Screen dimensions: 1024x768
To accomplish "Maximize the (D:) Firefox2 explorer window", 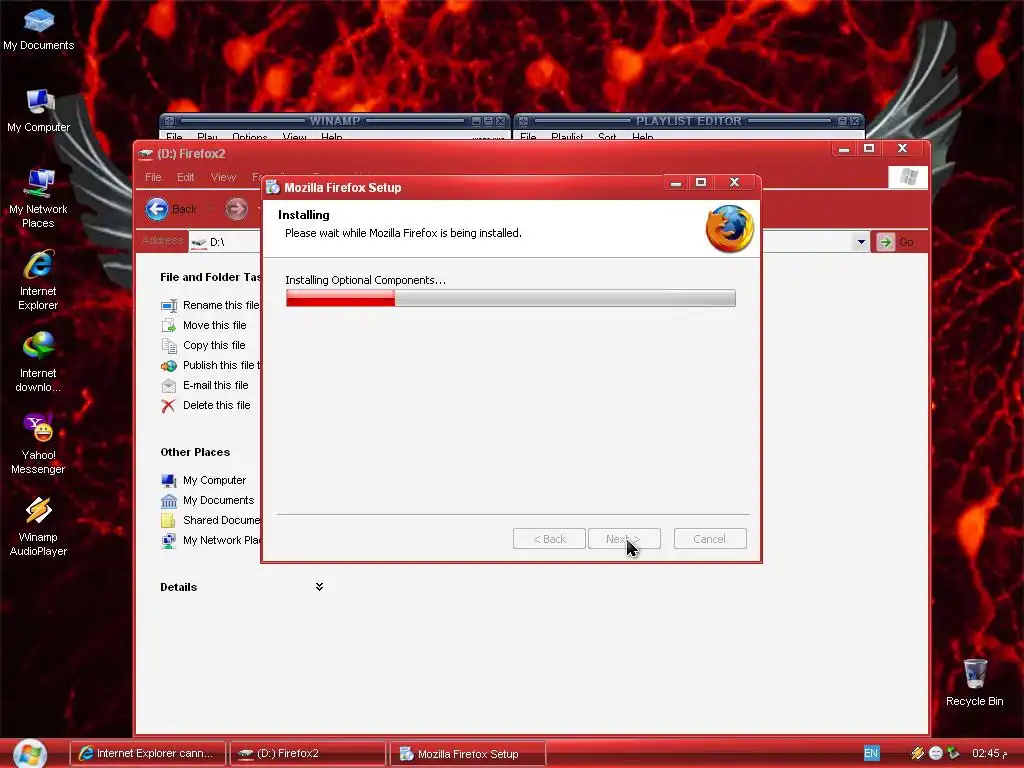I will [x=869, y=149].
